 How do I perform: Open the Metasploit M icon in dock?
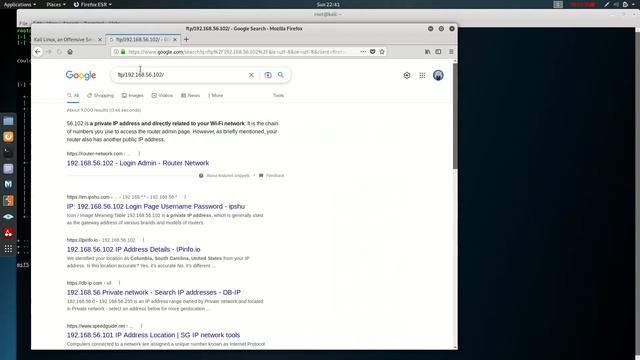[x=8, y=184]
